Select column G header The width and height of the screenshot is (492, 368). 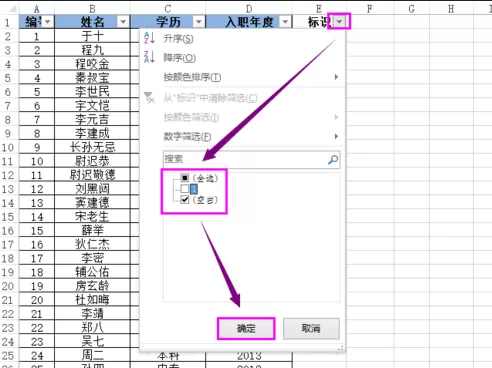(411, 9)
